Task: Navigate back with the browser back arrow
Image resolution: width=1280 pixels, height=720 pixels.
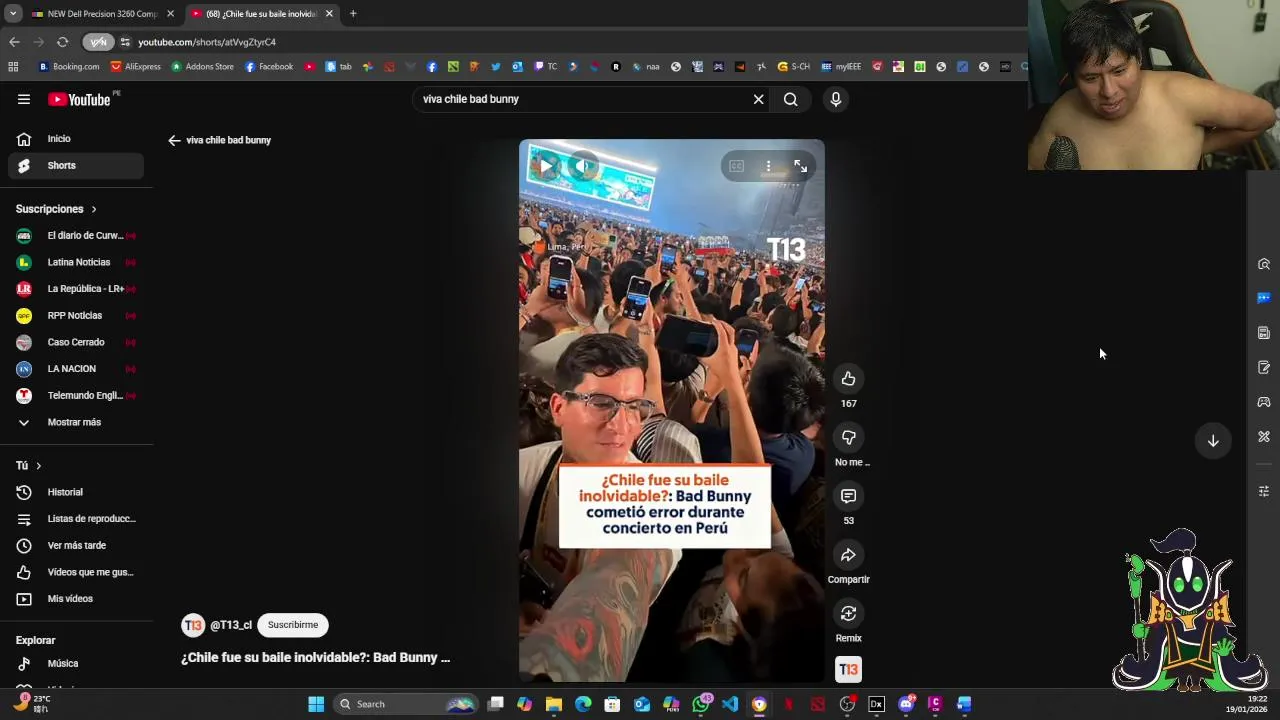Action: point(14,42)
